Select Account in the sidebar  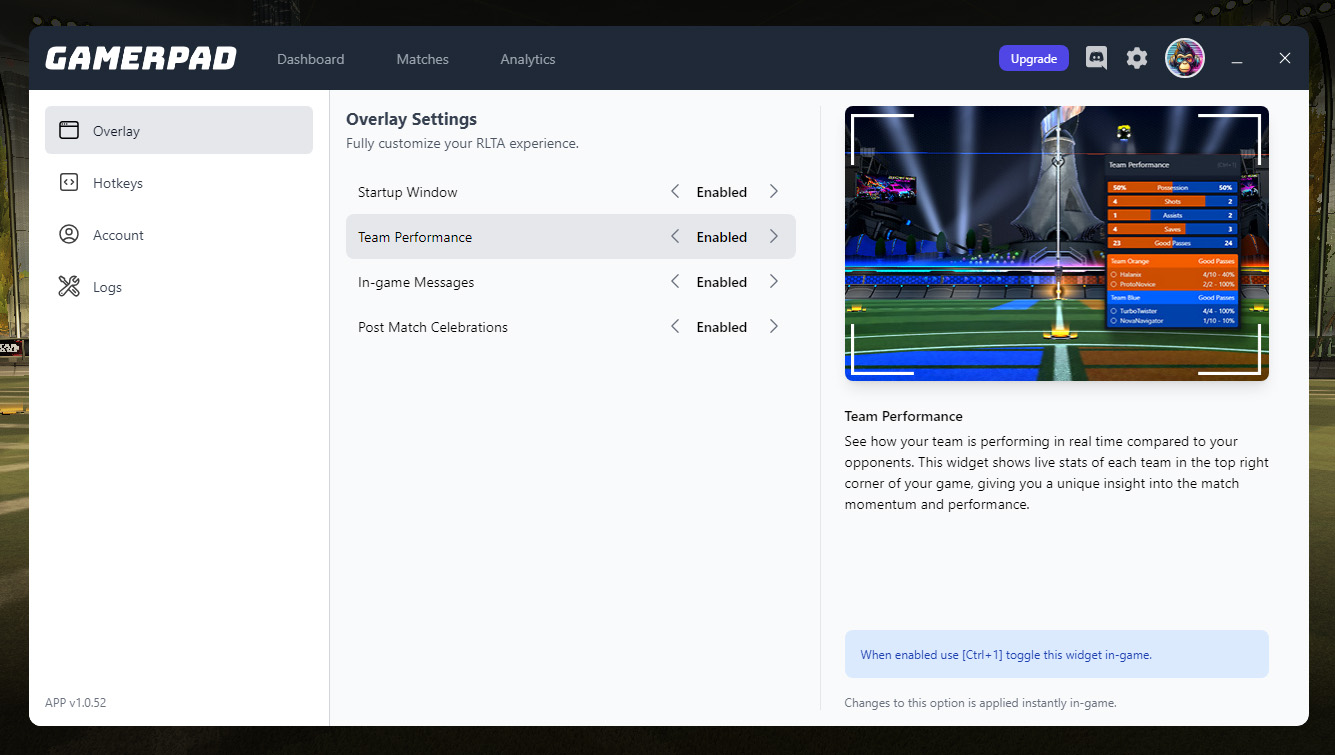pyautogui.click(x=179, y=234)
